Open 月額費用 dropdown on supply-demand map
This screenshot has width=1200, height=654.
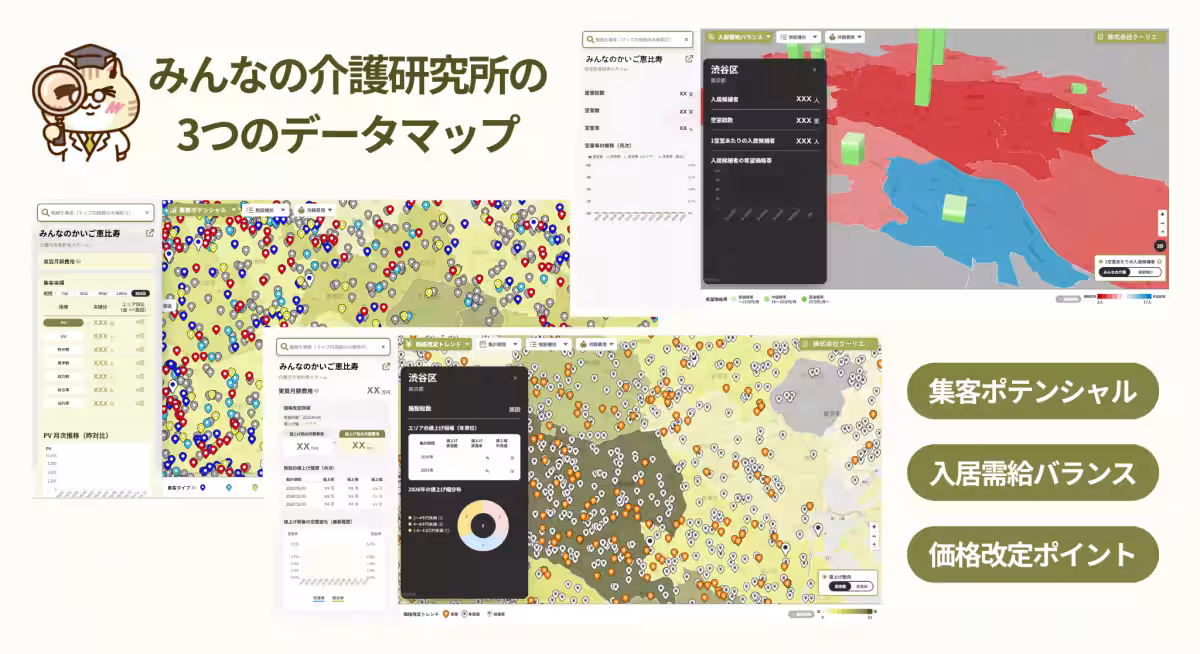click(x=845, y=37)
